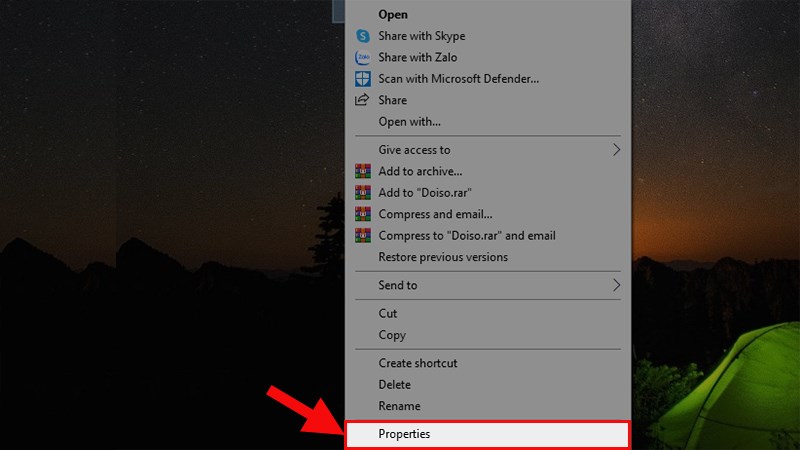The height and width of the screenshot is (450, 800).
Task: Click WinRAR icon beside Add to "Doiso.rar"
Action: [x=363, y=193]
